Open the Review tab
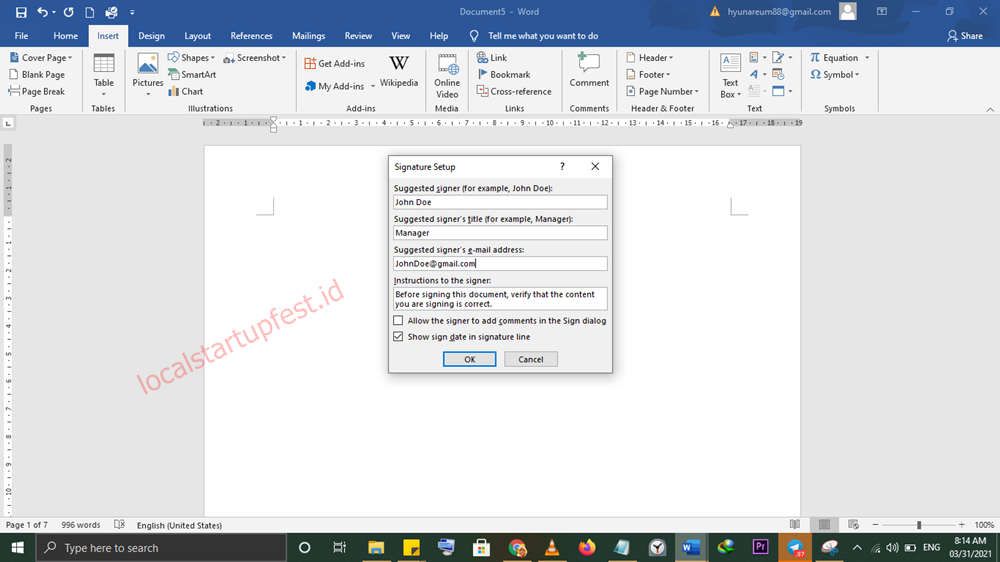This screenshot has width=1000, height=562. [x=358, y=36]
